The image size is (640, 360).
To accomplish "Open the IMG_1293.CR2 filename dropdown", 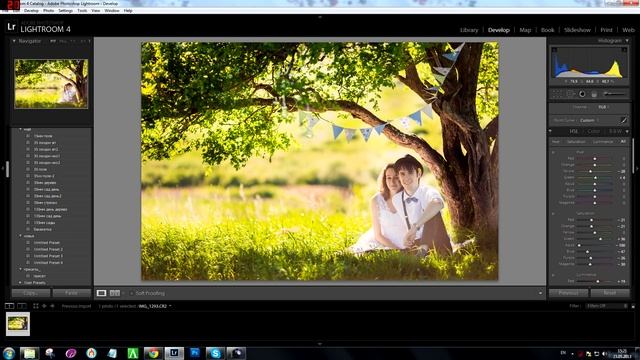I will click(155, 306).
